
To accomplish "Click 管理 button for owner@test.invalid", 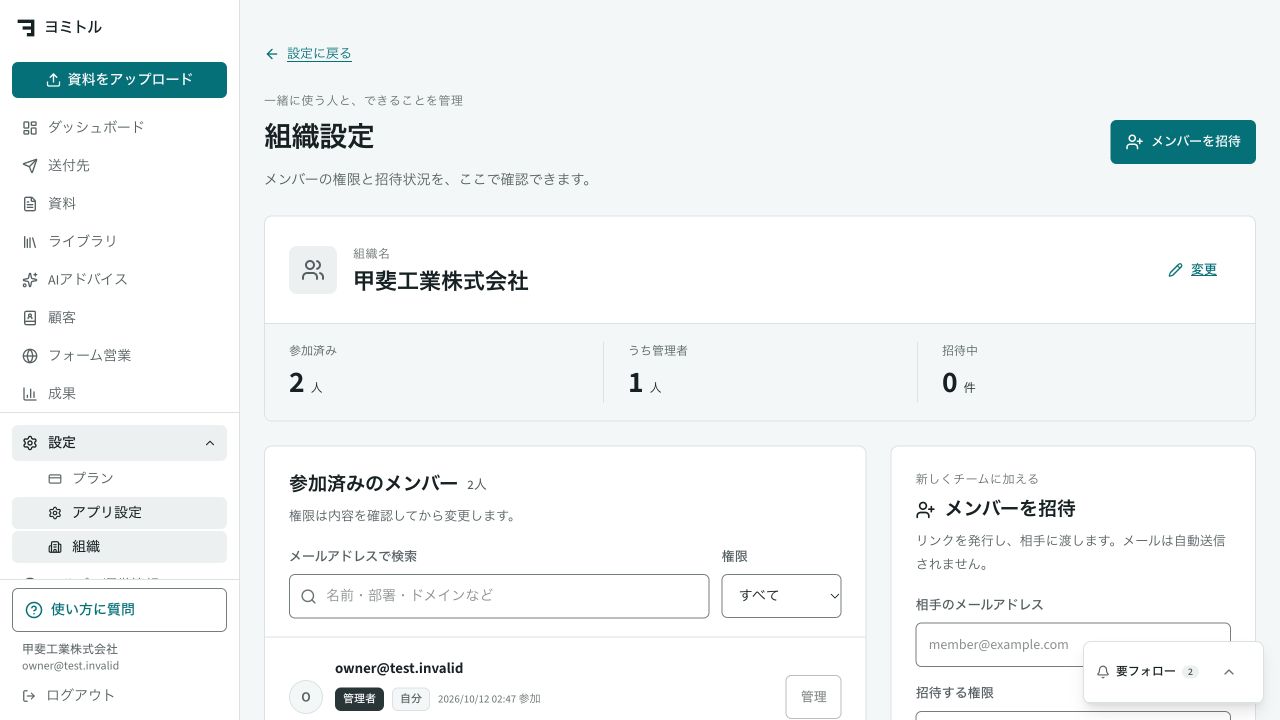I will (814, 697).
